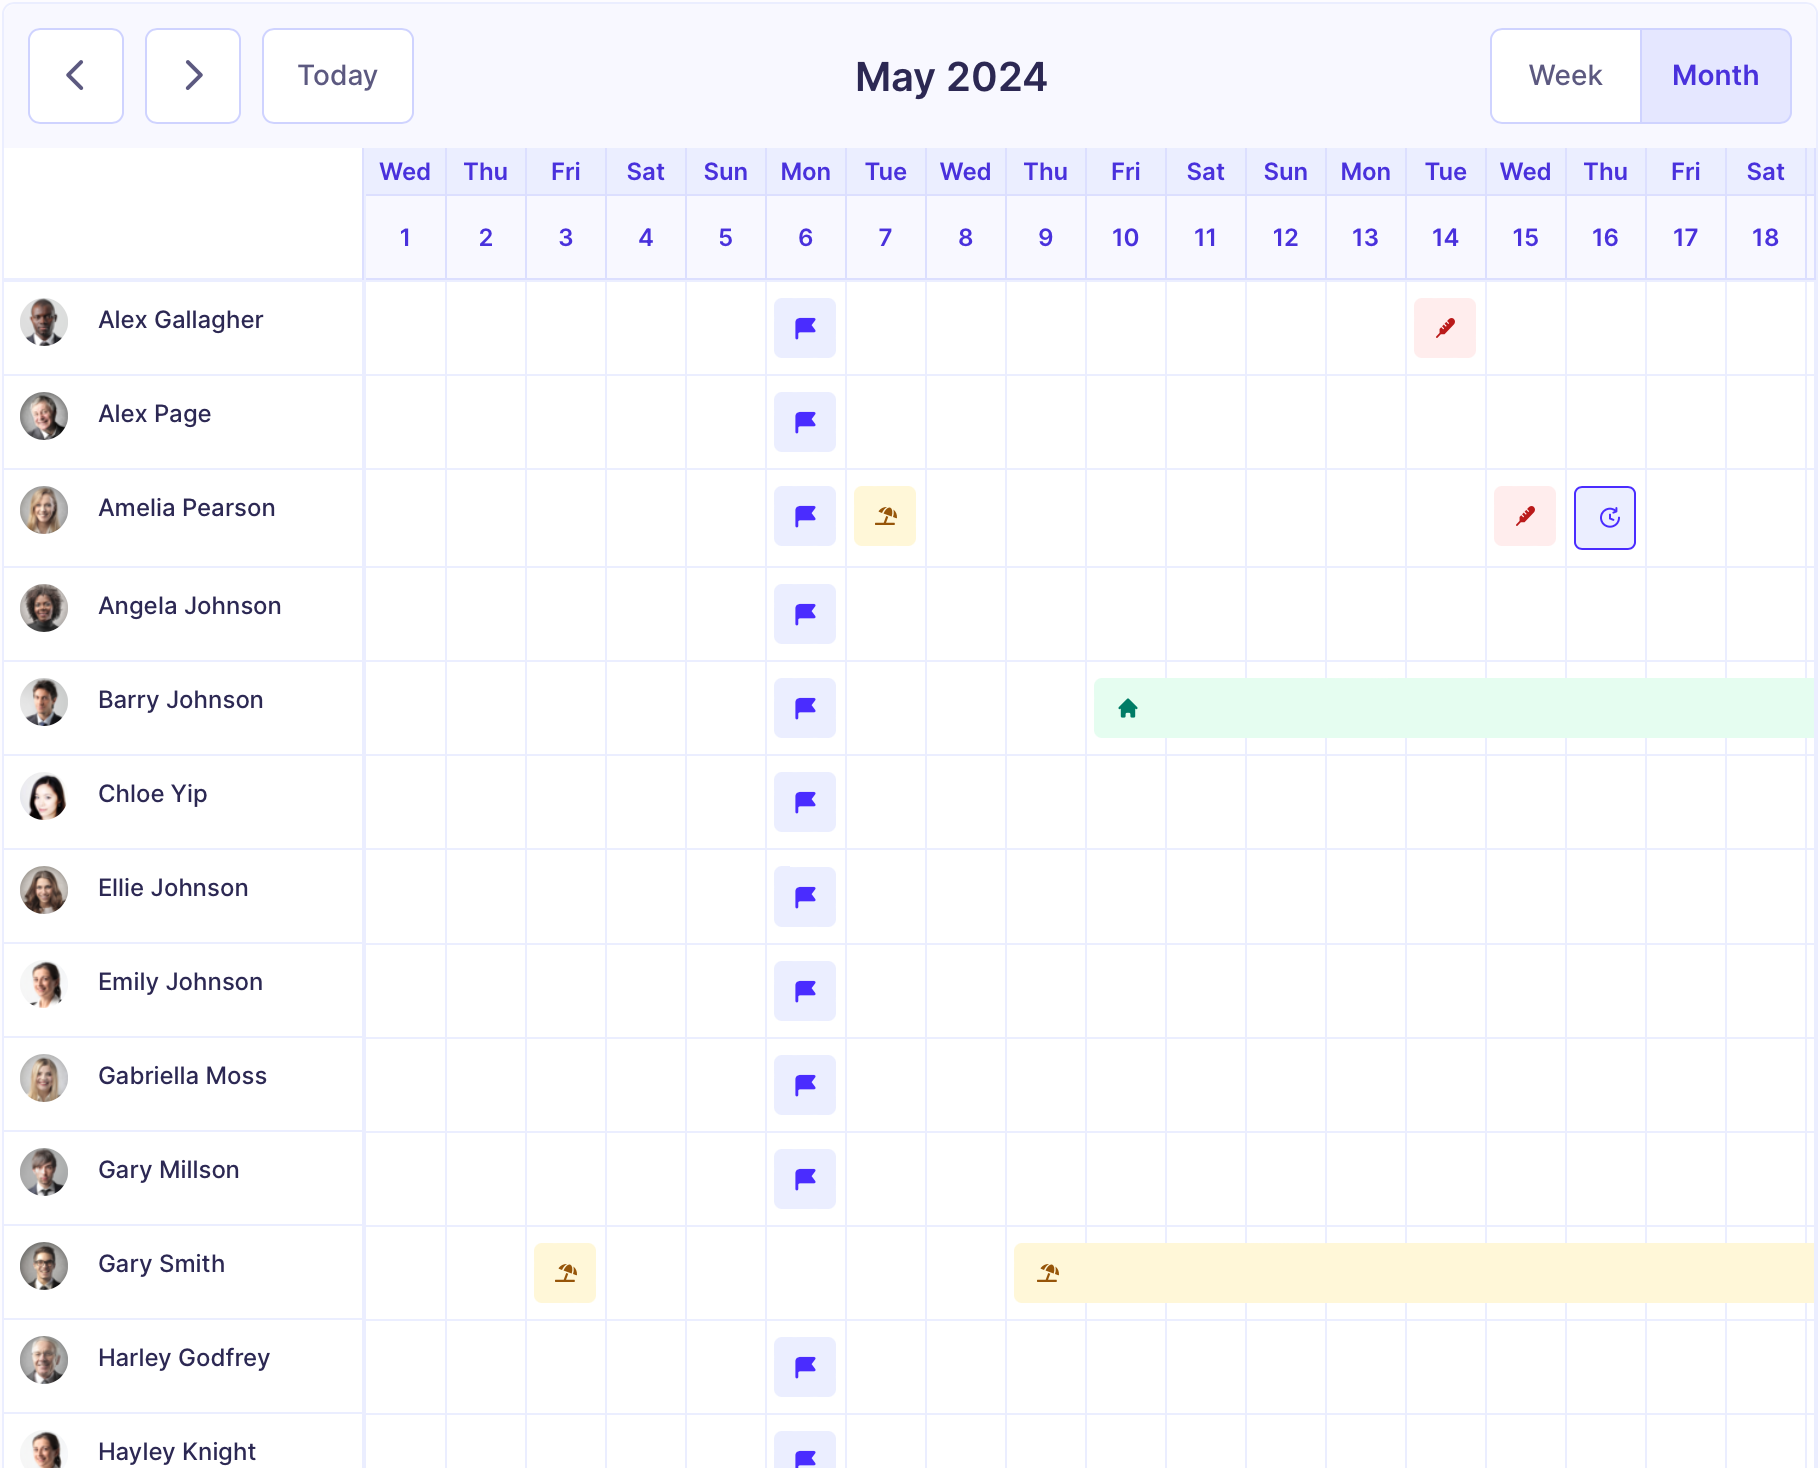Click Chloe Yip's flag icon on May 6
The image size is (1820, 1468).
click(x=805, y=802)
